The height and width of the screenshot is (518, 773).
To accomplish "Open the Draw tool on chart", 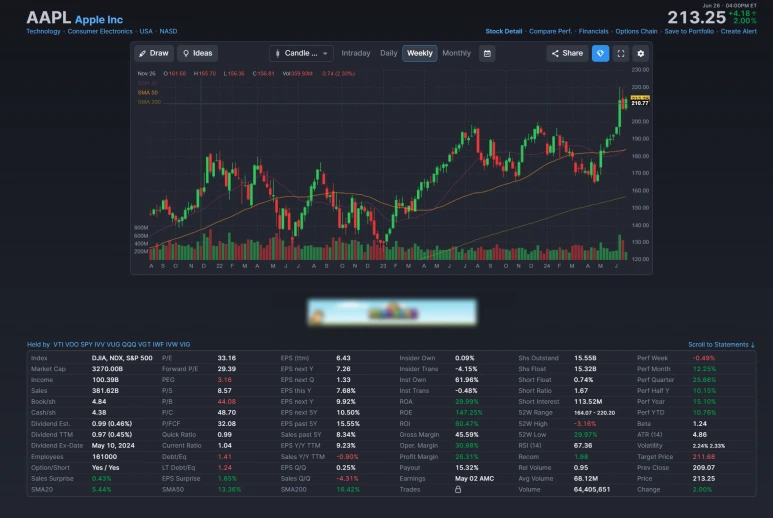I will [x=154, y=53].
